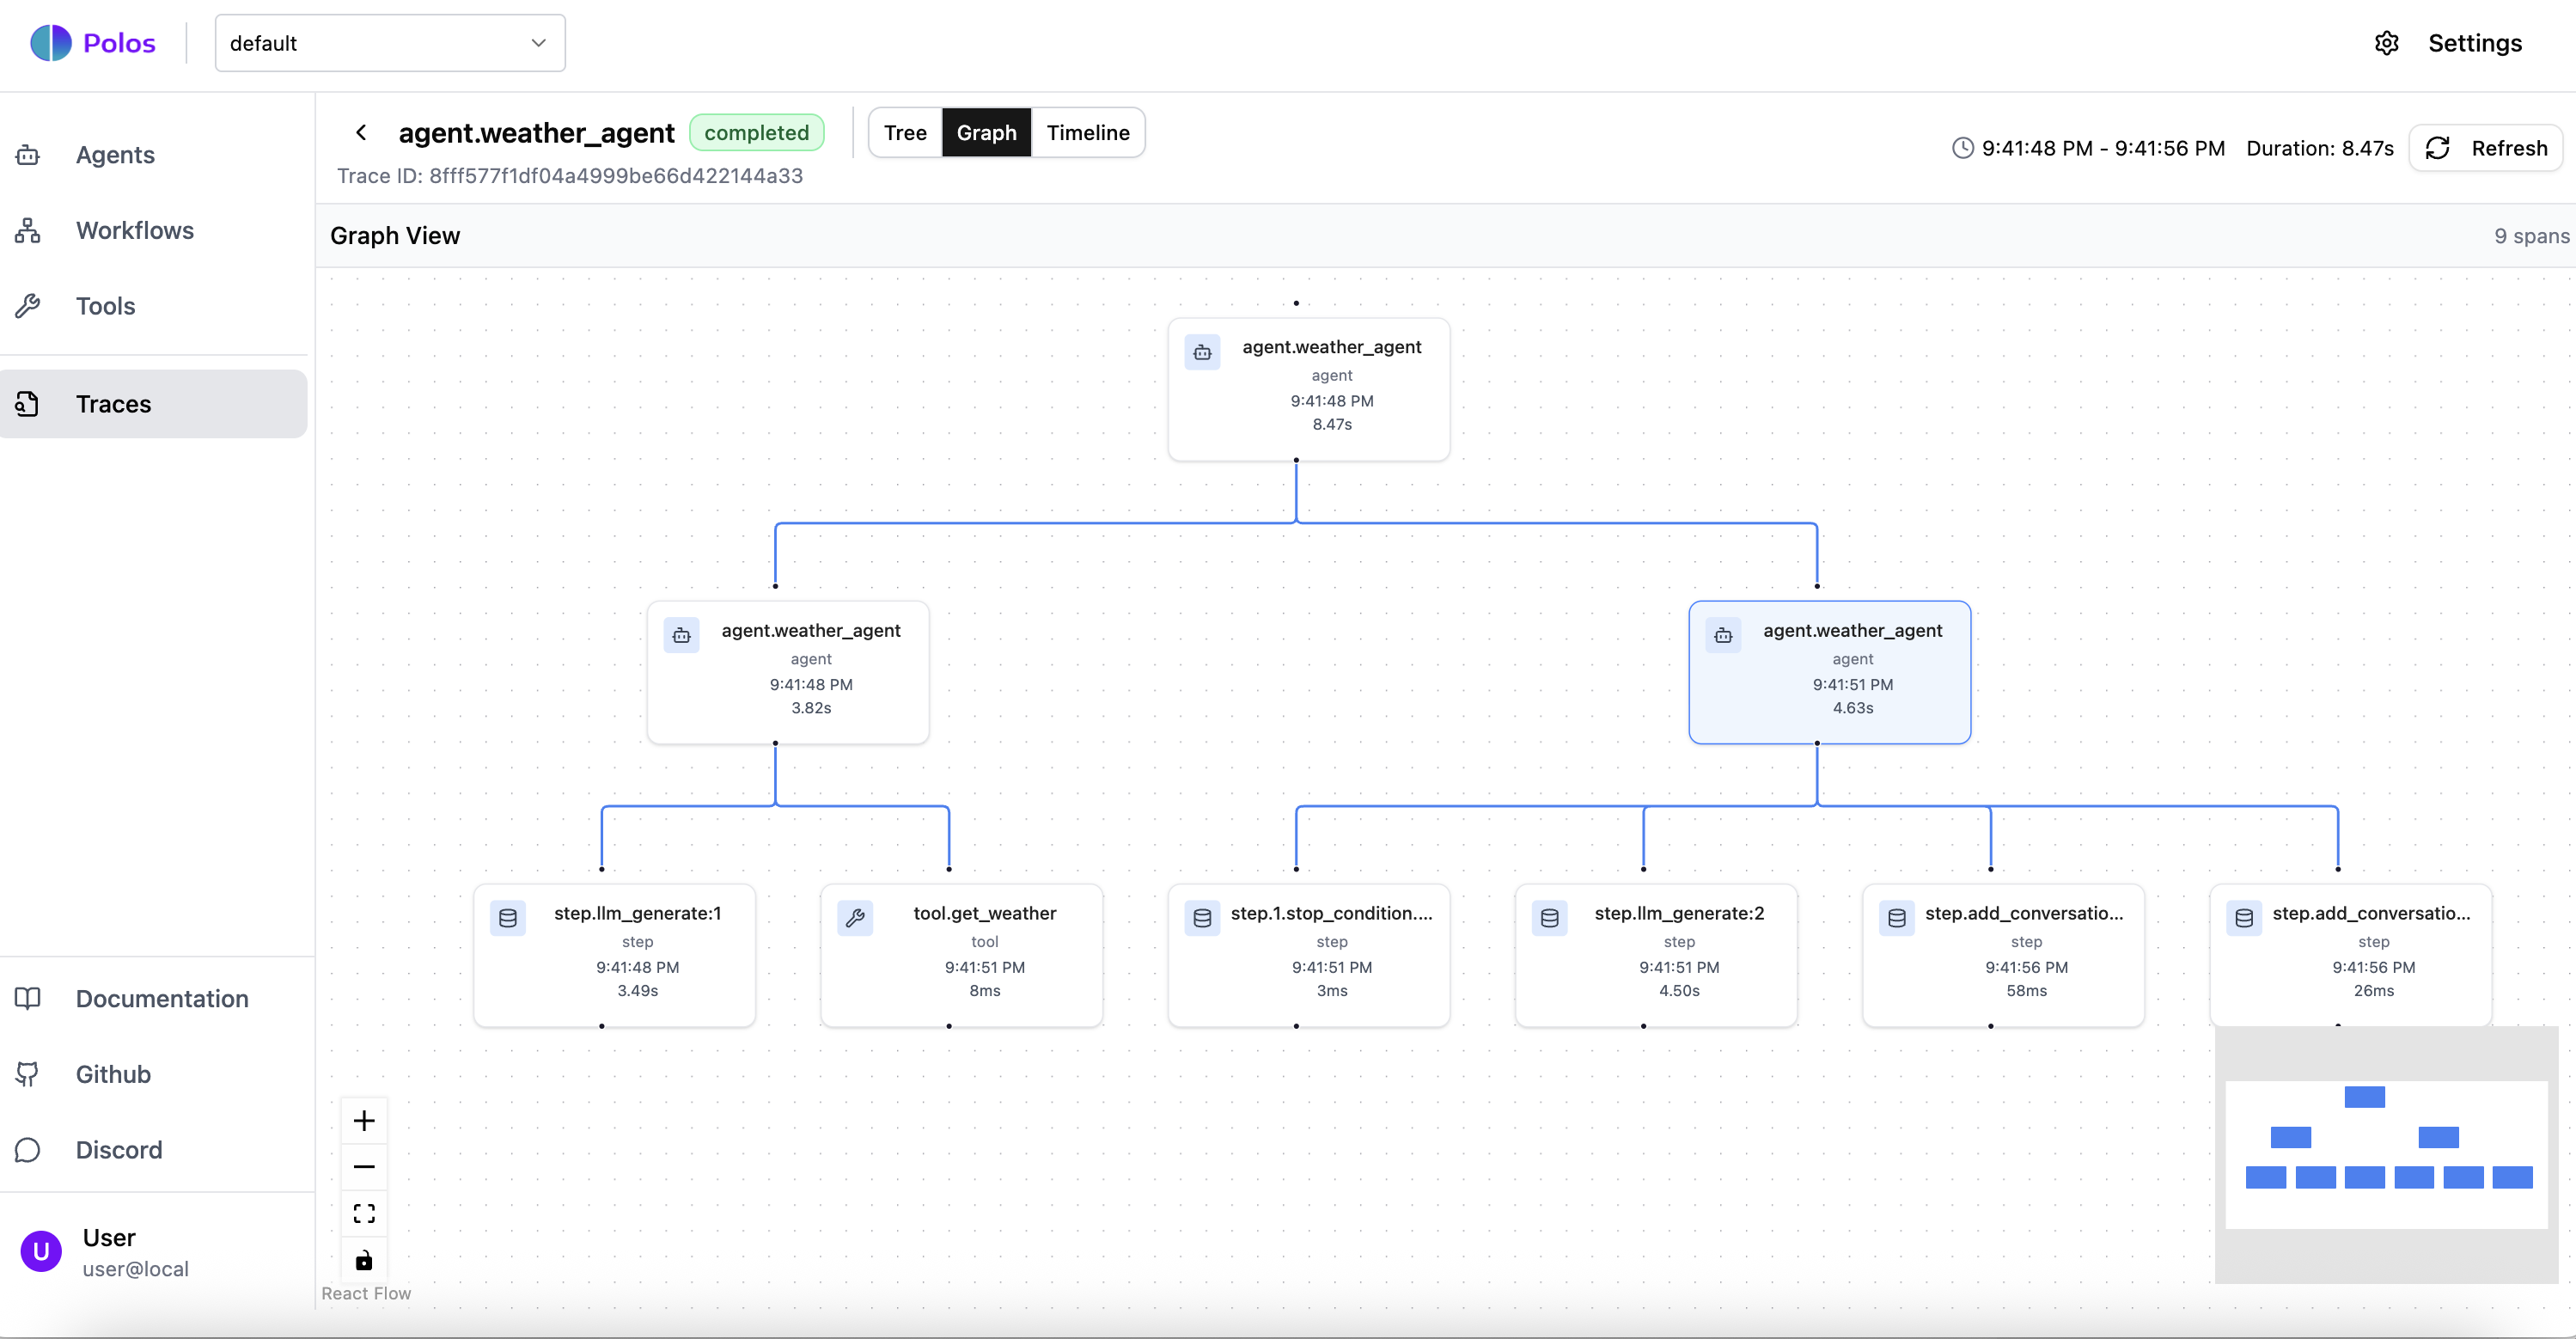Click the Refresh button
Image resolution: width=2576 pixels, height=1339 pixels.
pyautogui.click(x=2487, y=147)
